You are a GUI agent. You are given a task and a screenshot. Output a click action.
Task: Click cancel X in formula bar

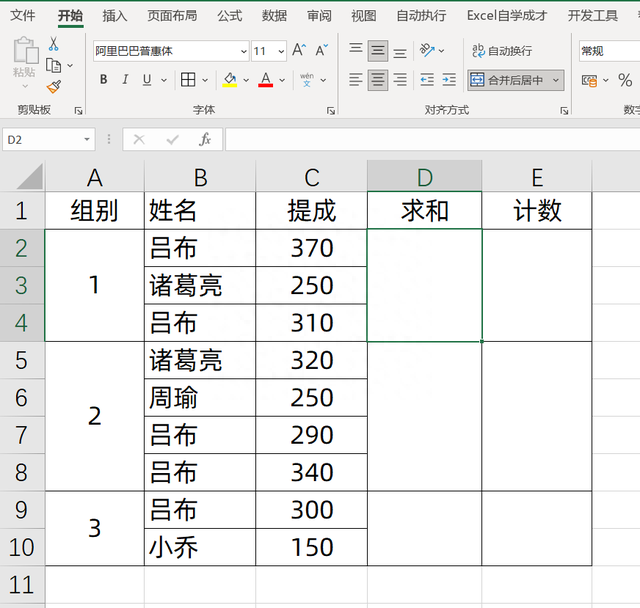click(x=139, y=140)
